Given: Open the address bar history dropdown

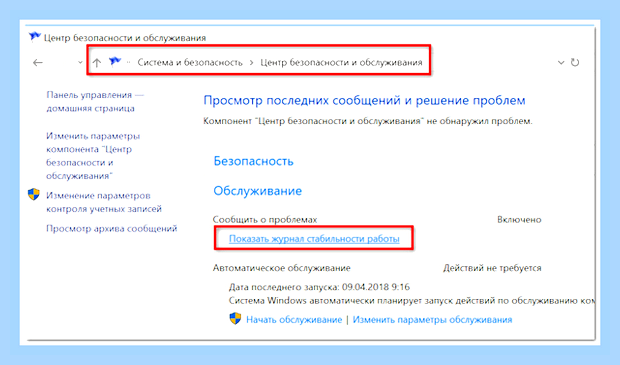Looking at the screenshot, I should [x=561, y=62].
